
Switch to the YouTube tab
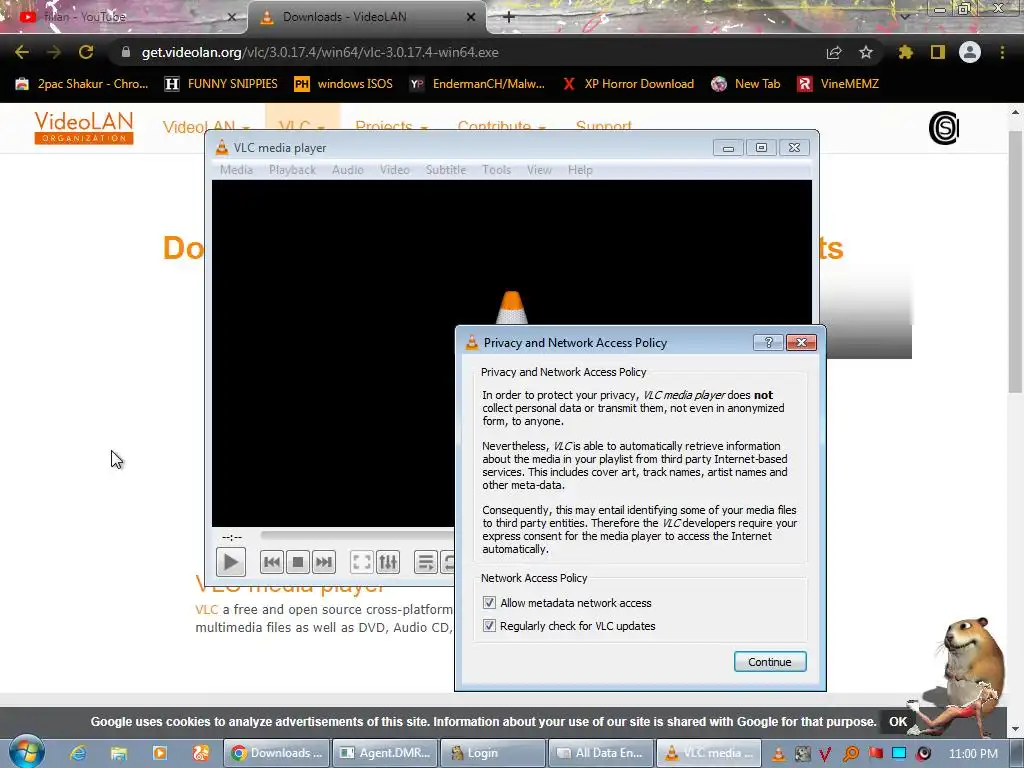123,17
